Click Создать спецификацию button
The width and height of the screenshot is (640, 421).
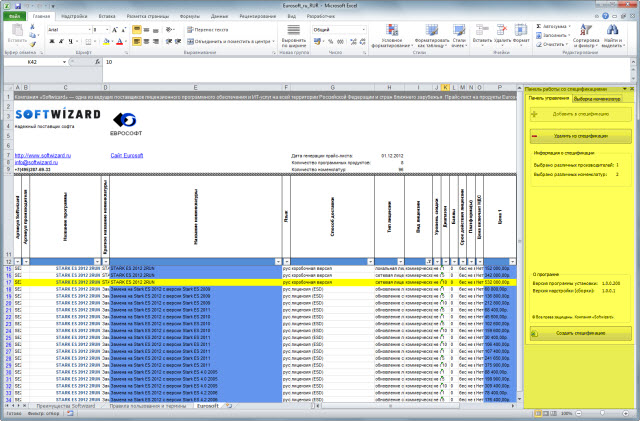point(580,333)
